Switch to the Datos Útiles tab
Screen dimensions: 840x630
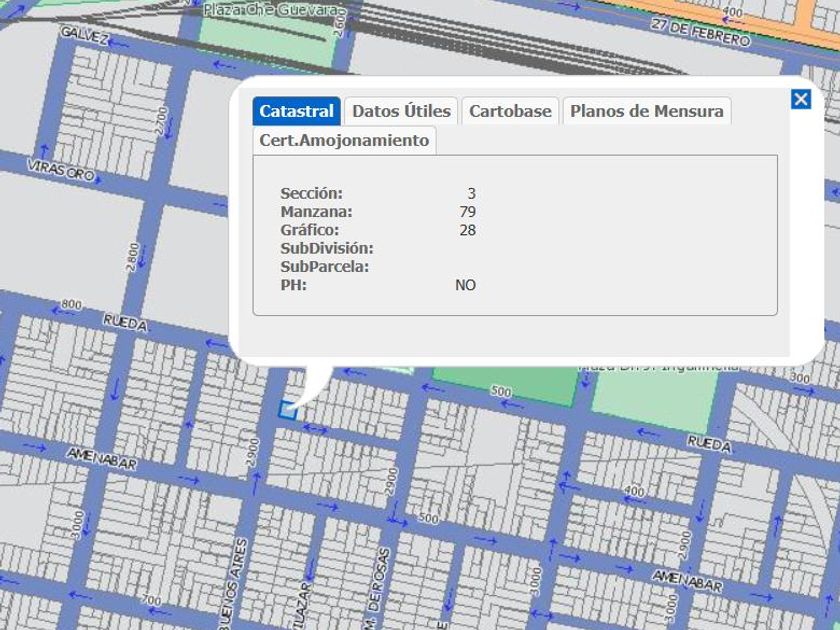[x=401, y=111]
